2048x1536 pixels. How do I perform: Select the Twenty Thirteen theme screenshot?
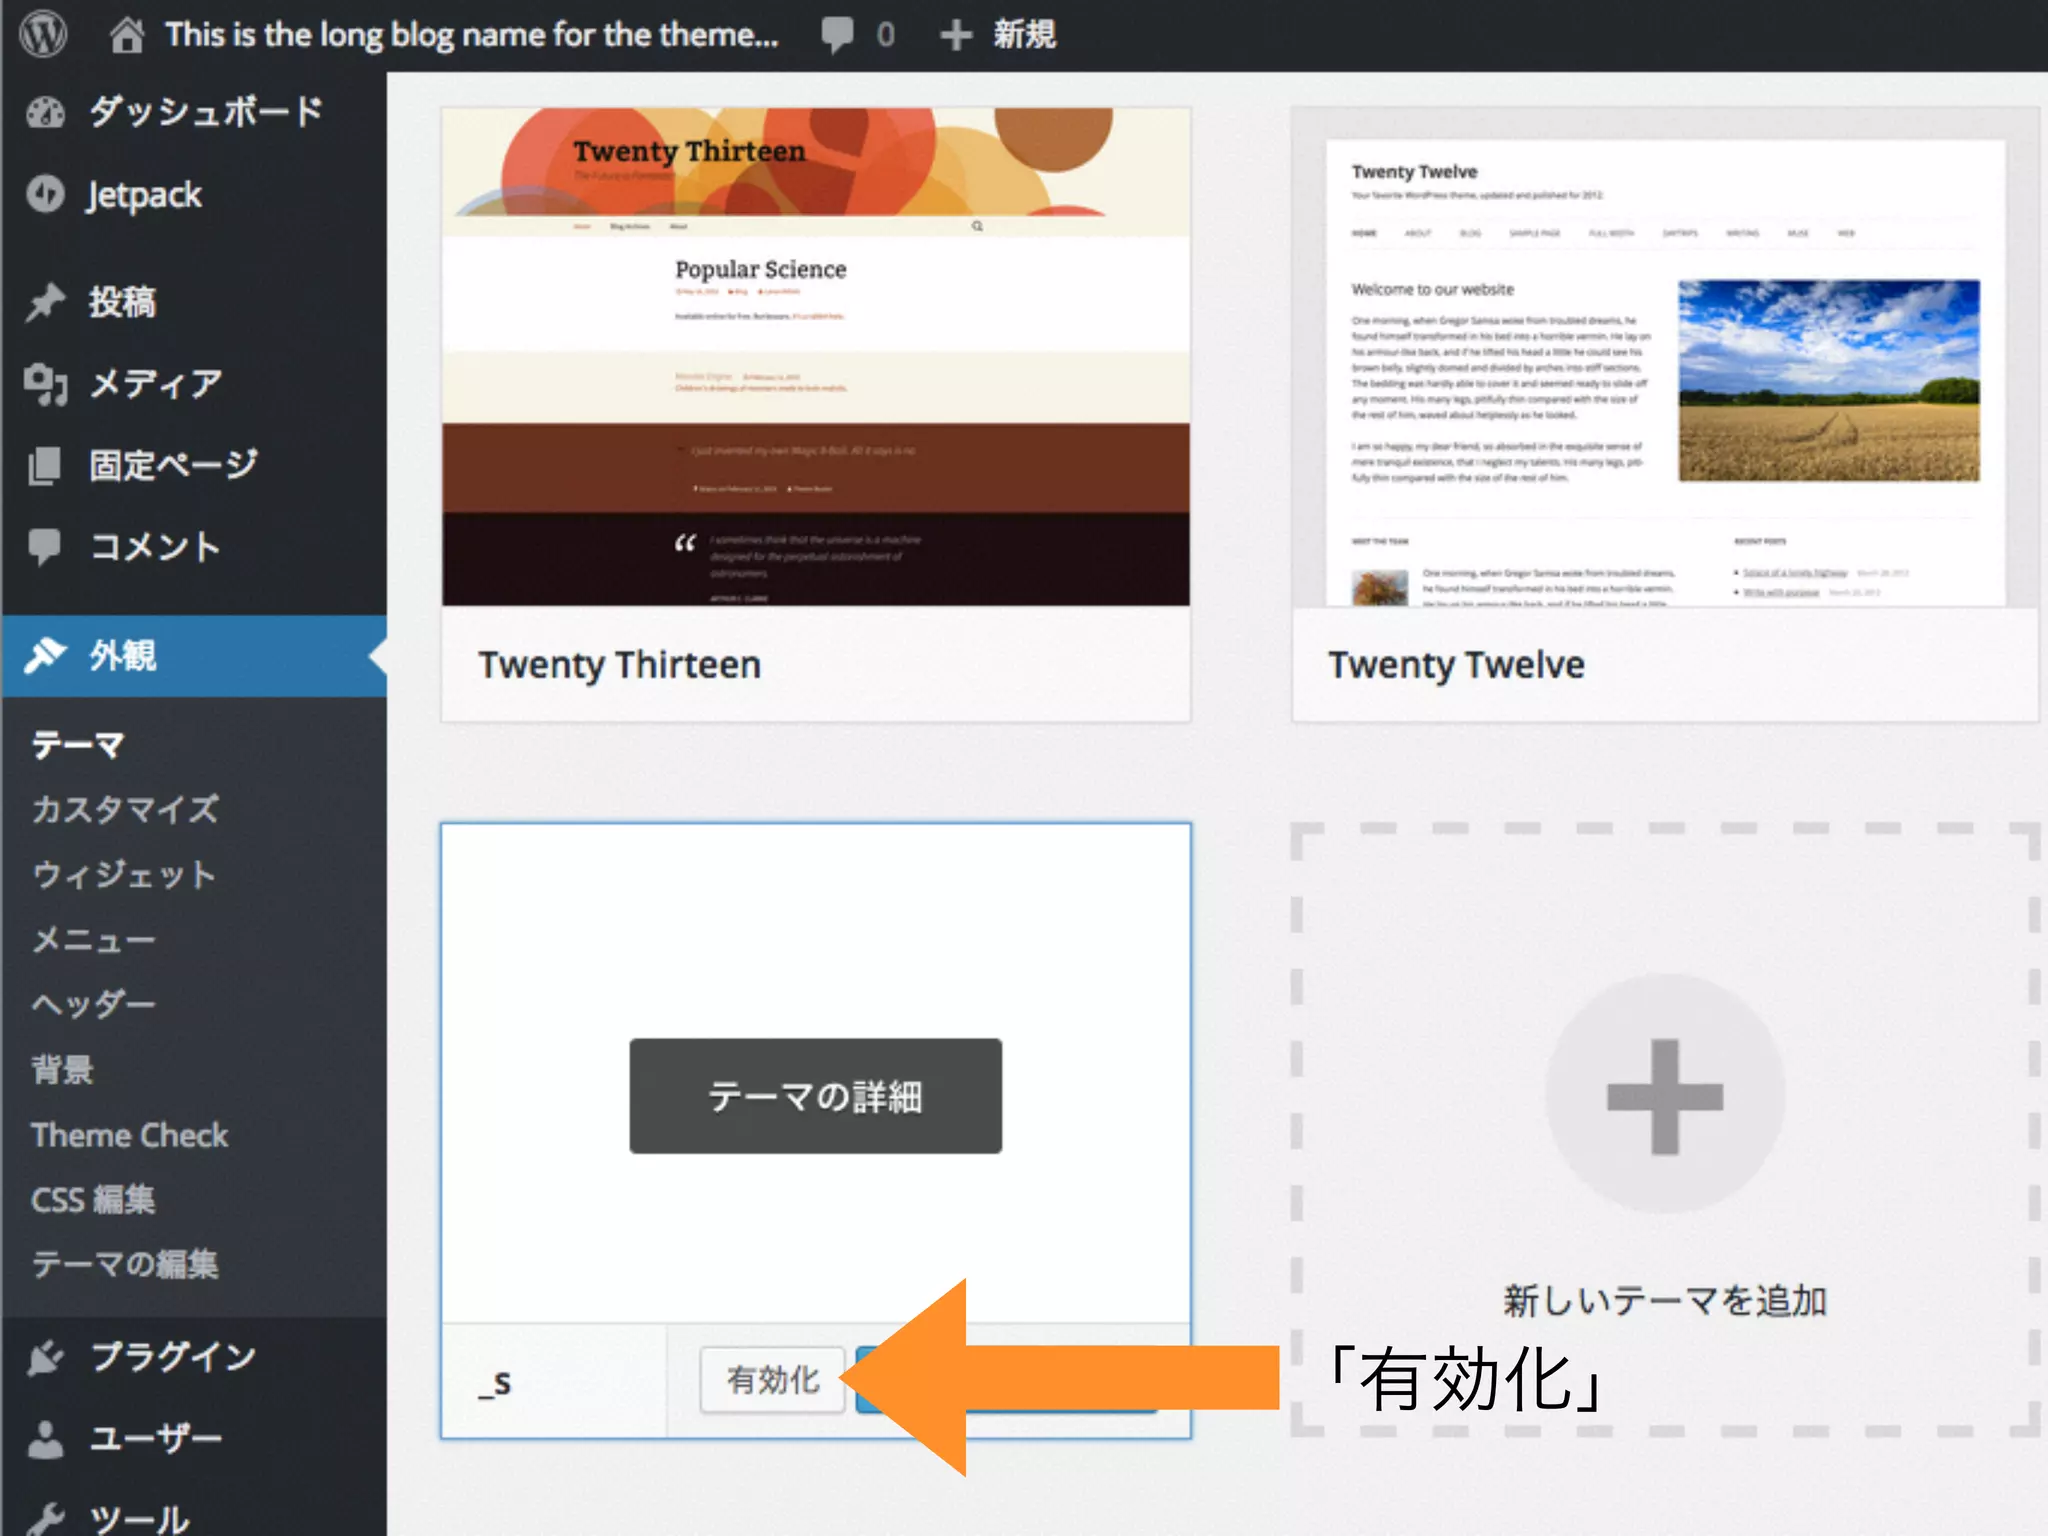(x=816, y=356)
